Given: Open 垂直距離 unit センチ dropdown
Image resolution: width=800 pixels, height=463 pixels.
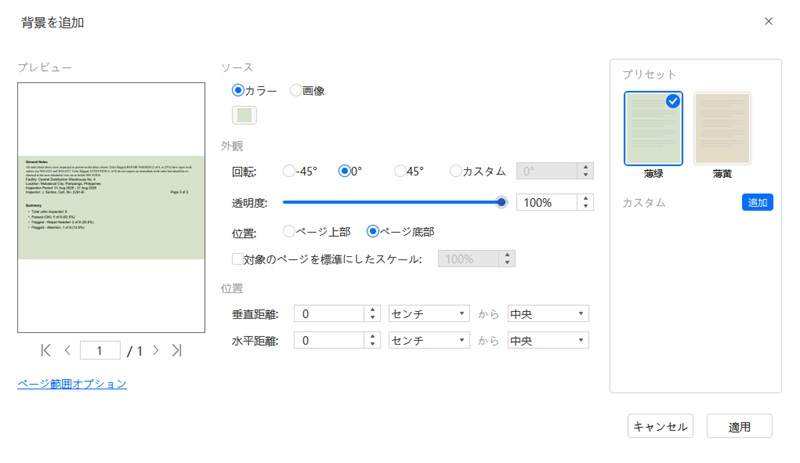Looking at the screenshot, I should point(429,314).
